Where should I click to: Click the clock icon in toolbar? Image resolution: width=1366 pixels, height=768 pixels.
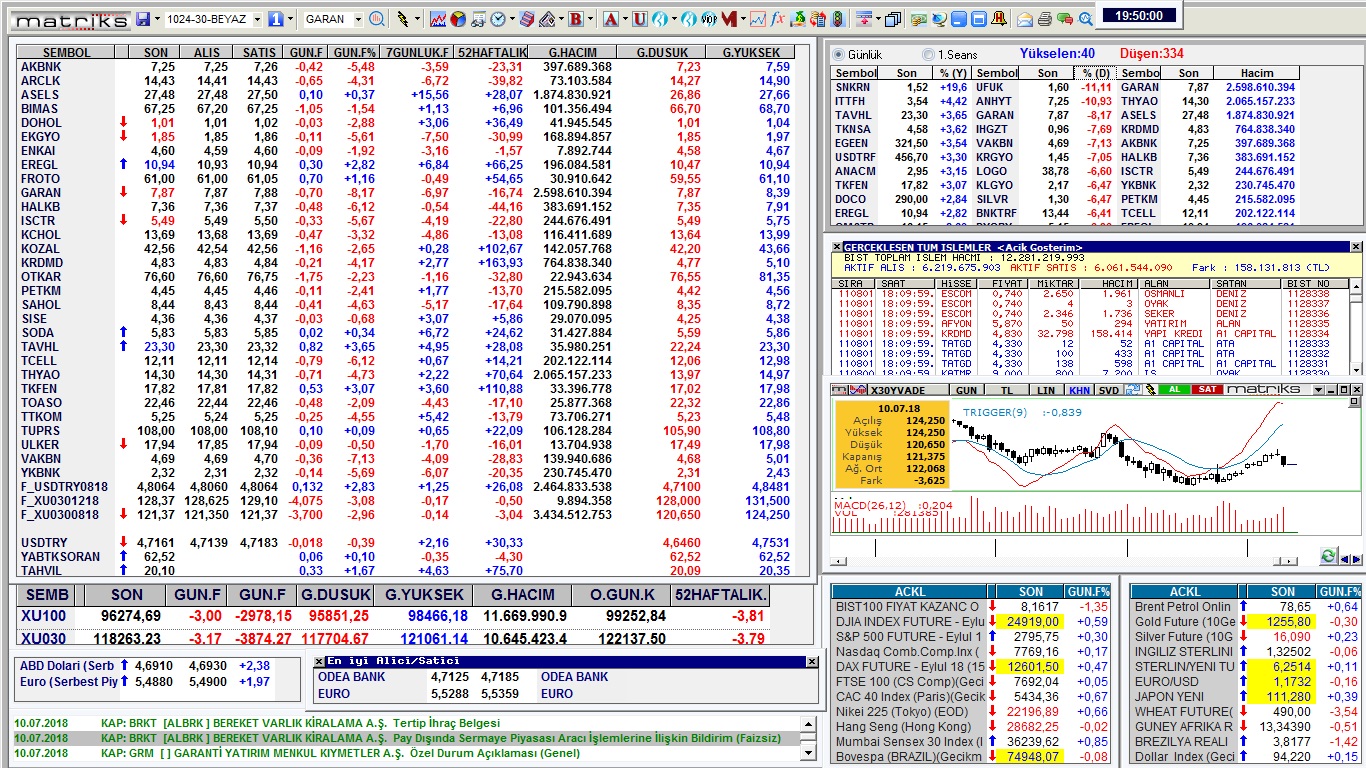[497, 19]
